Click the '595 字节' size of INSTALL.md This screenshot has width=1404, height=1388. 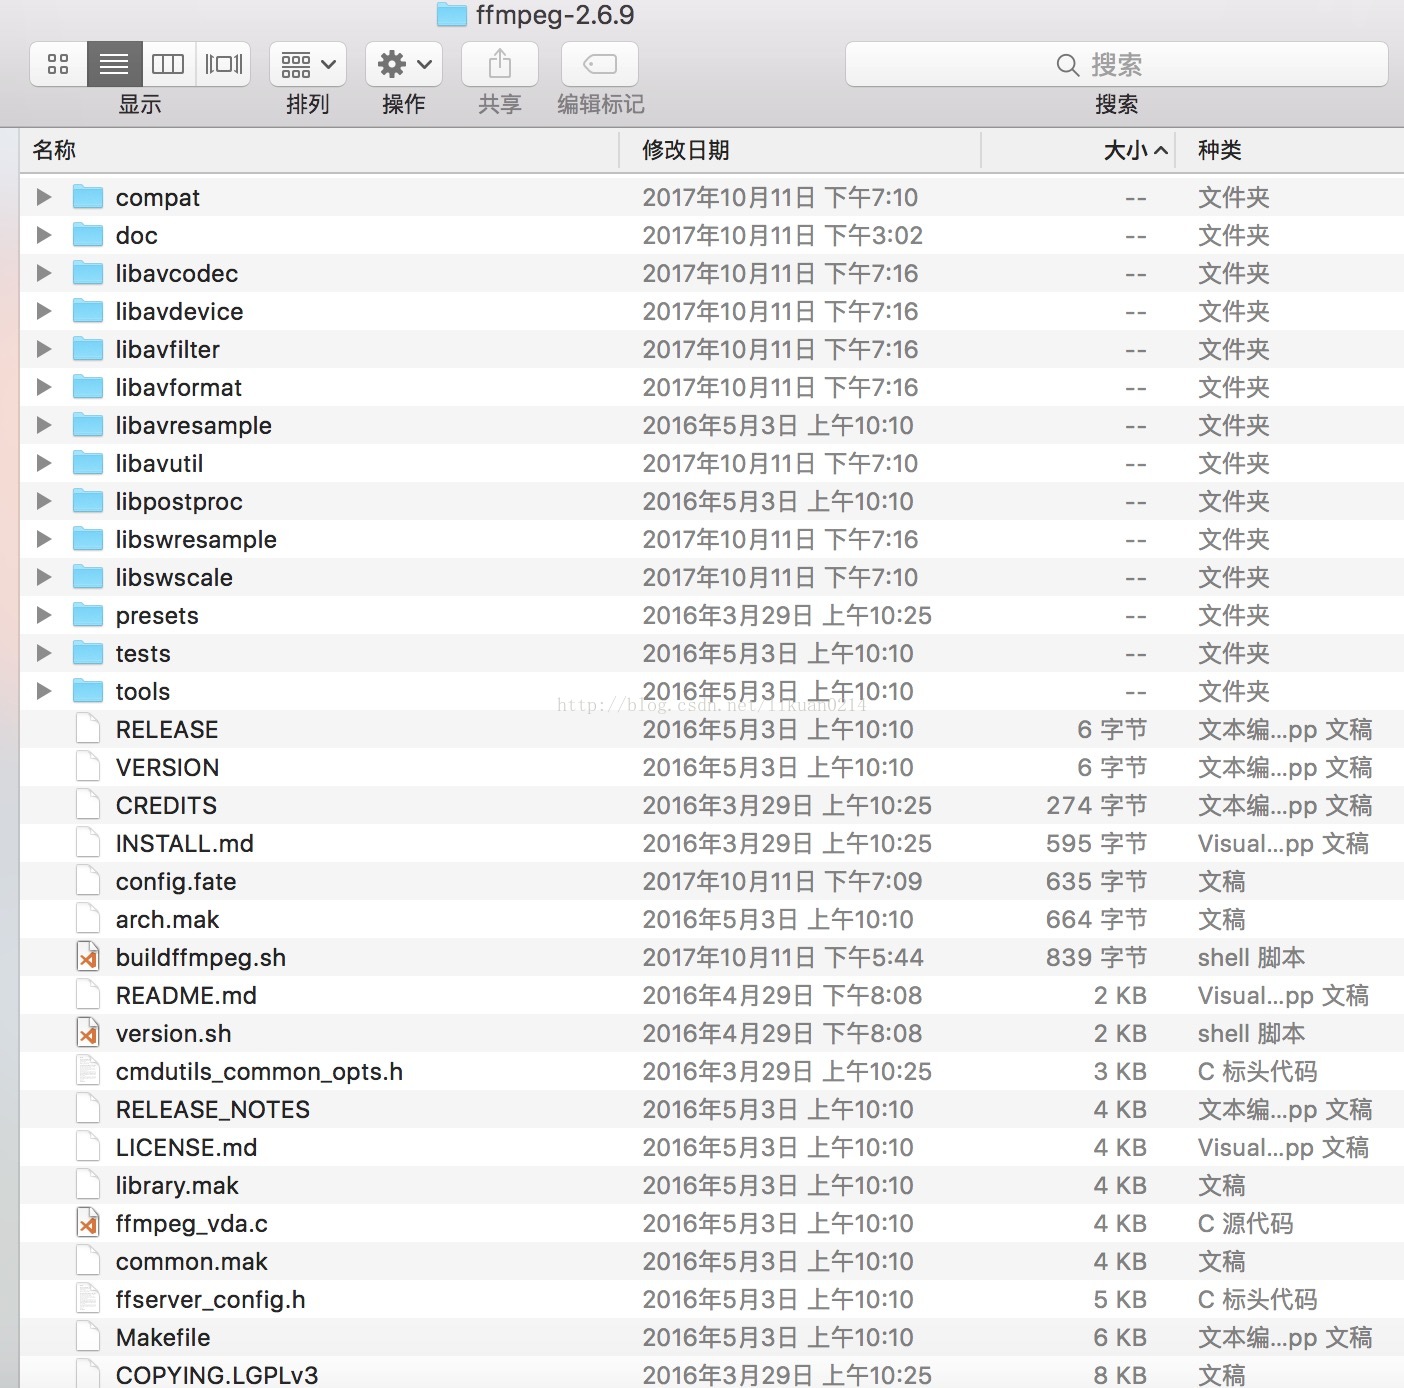pyautogui.click(x=1096, y=843)
